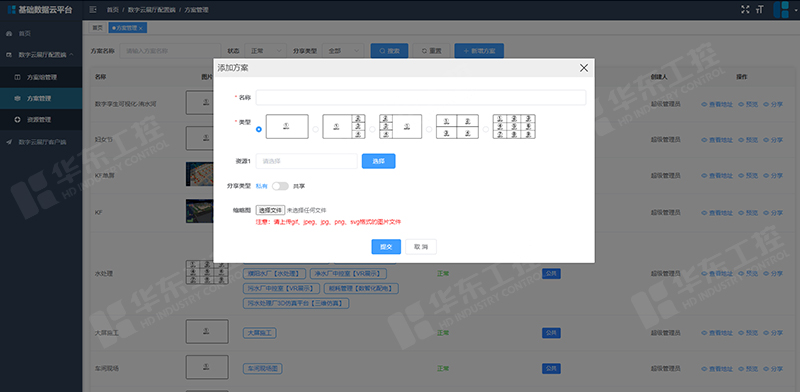
Task: Click the 能耗管理【数智化配电】 tag
Action: tap(361, 288)
